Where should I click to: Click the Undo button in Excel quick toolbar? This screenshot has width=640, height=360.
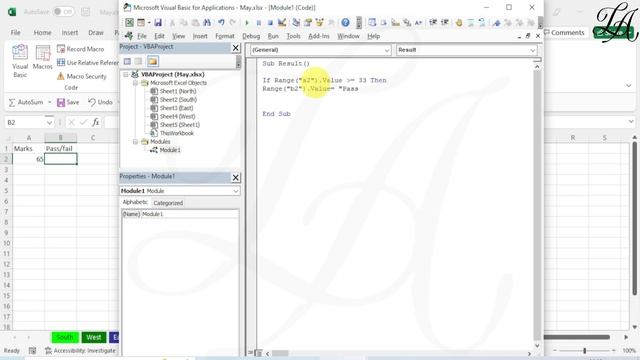(x=100, y=102)
